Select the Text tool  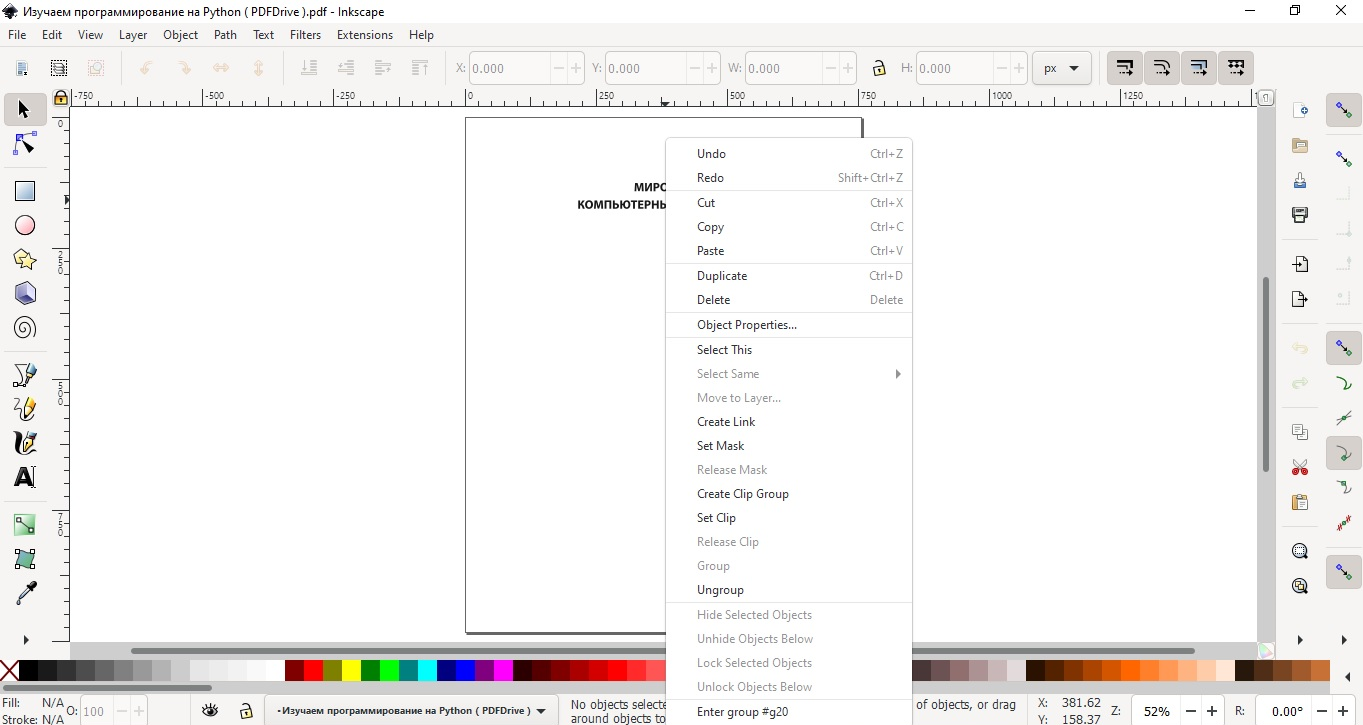[x=25, y=477]
